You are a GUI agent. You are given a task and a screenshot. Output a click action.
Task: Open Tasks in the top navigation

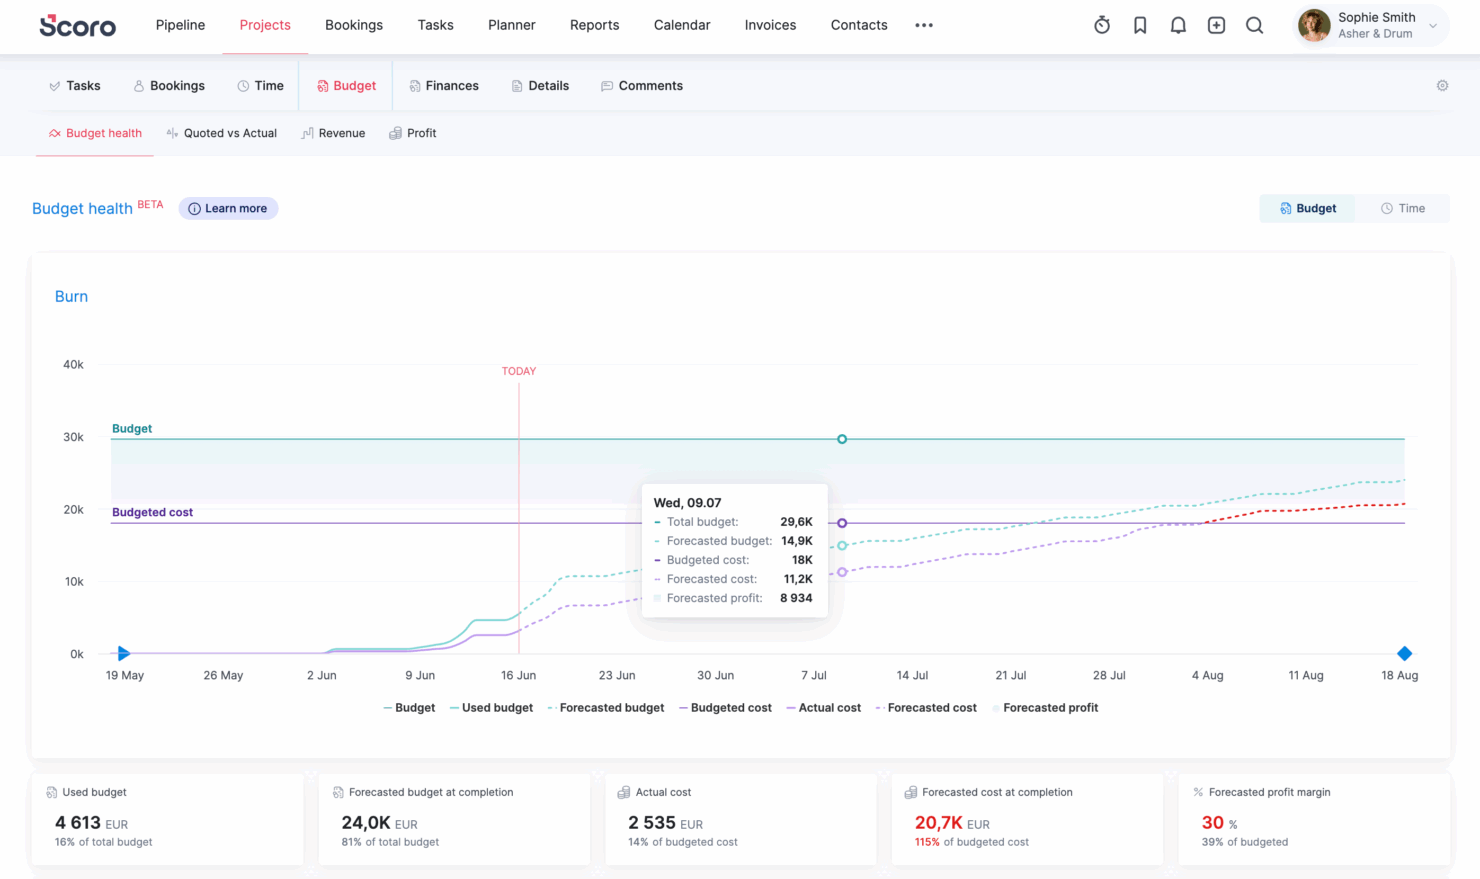[x=436, y=25]
